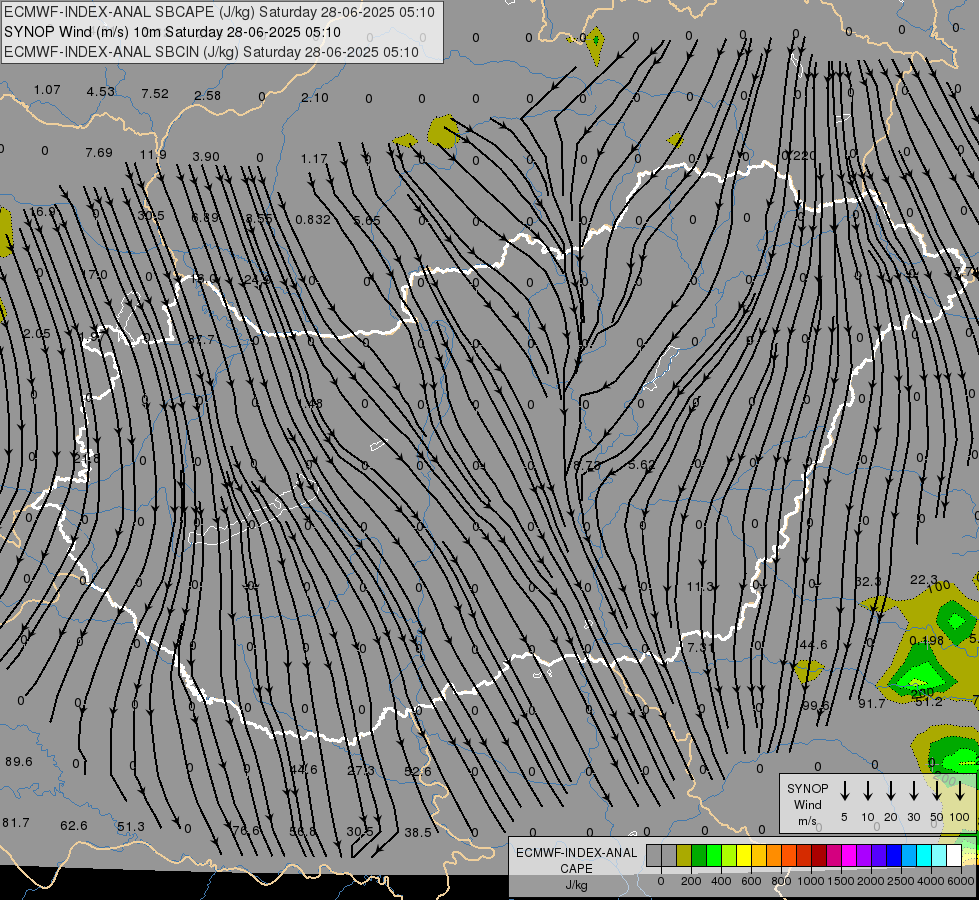Click the 30 m/s wind arrow in legend

[x=913, y=791]
